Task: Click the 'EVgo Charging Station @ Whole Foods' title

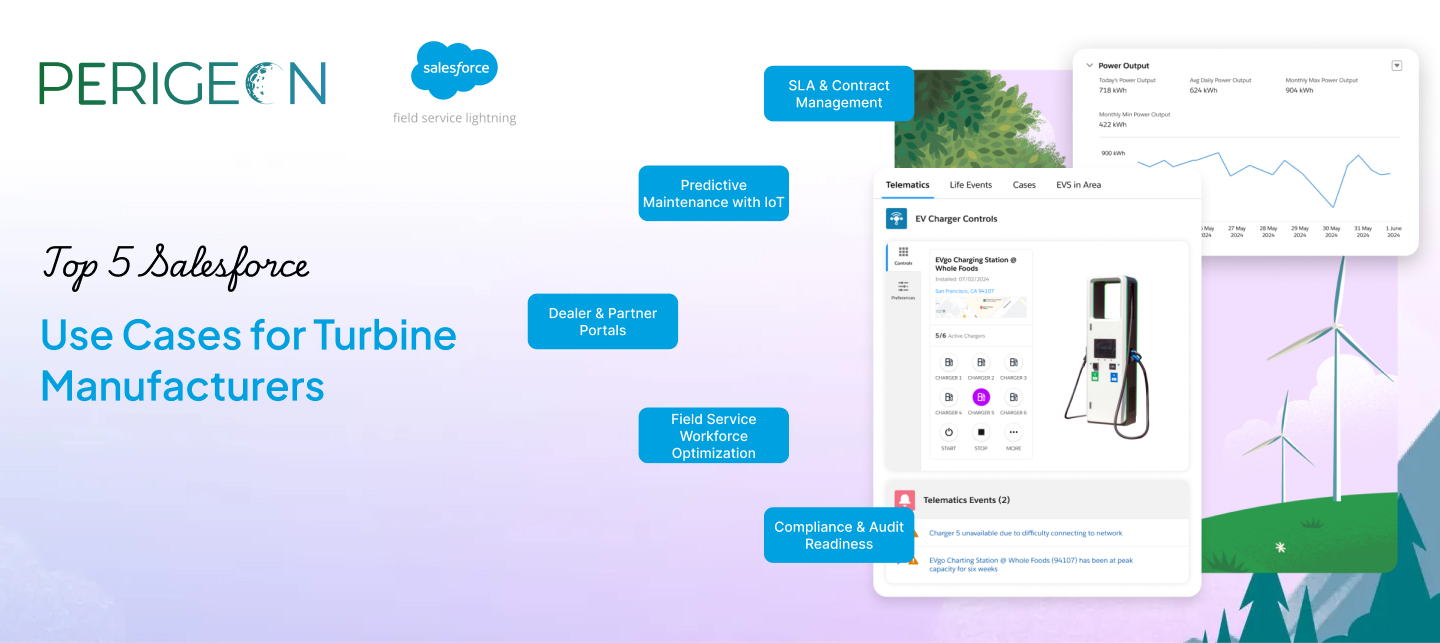Action: 975,264
